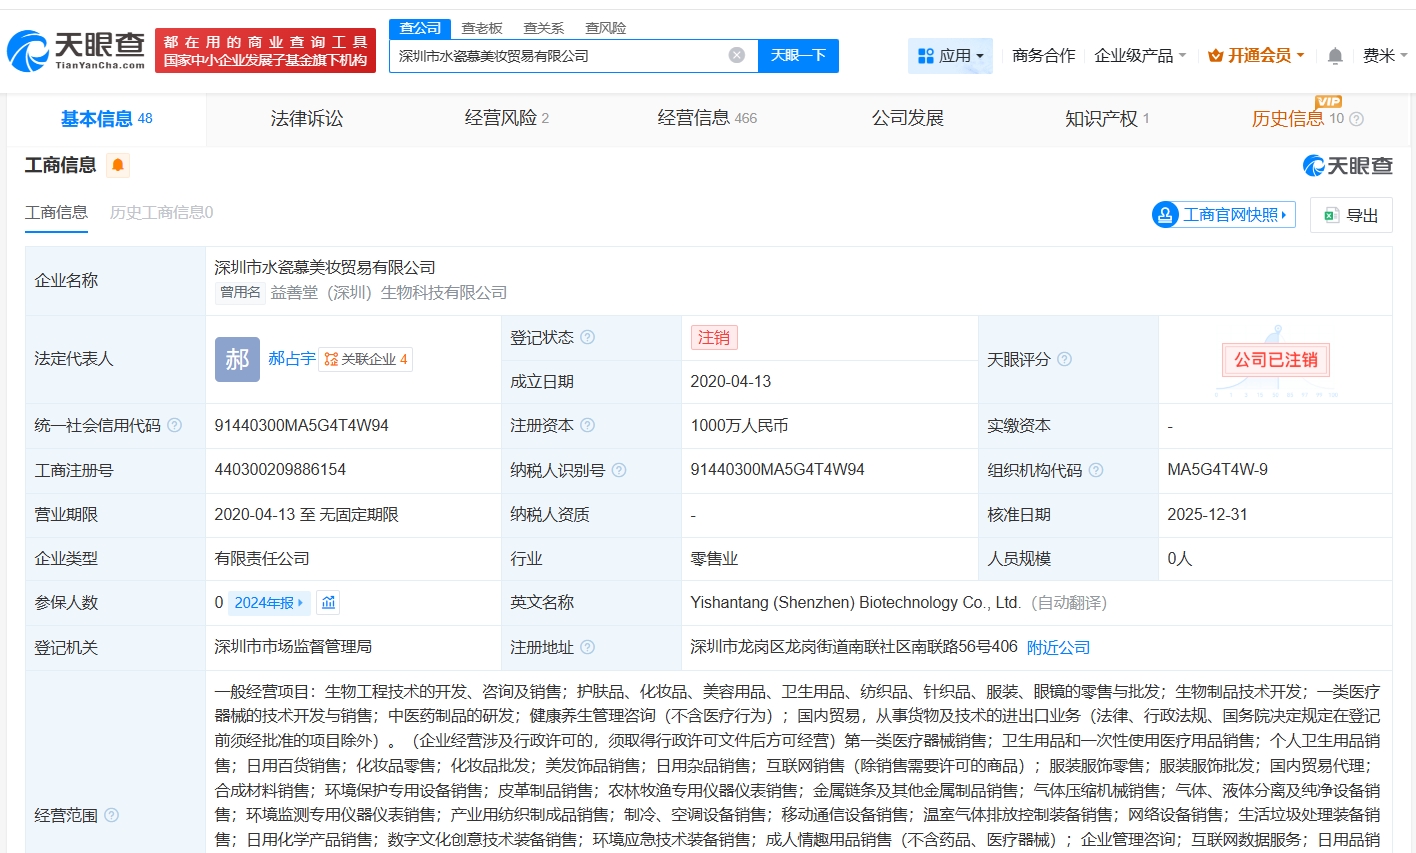Expand the 应用 dropdown
Viewport: 1416px width, 853px height.
(x=950, y=56)
